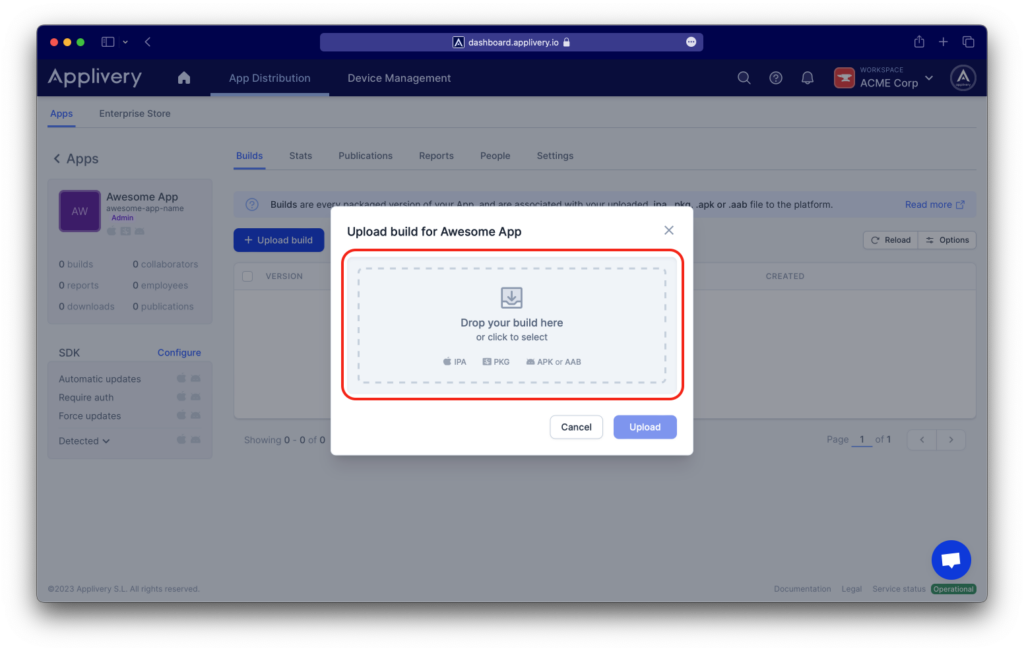Expand the ACME Corp workspace dropdown

pyautogui.click(x=929, y=78)
